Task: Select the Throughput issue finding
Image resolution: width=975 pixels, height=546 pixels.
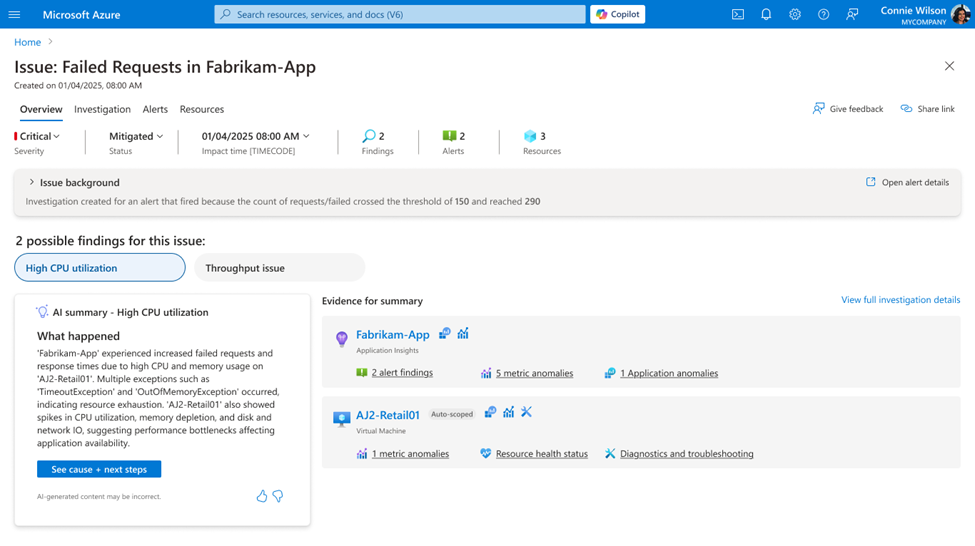Action: [280, 267]
